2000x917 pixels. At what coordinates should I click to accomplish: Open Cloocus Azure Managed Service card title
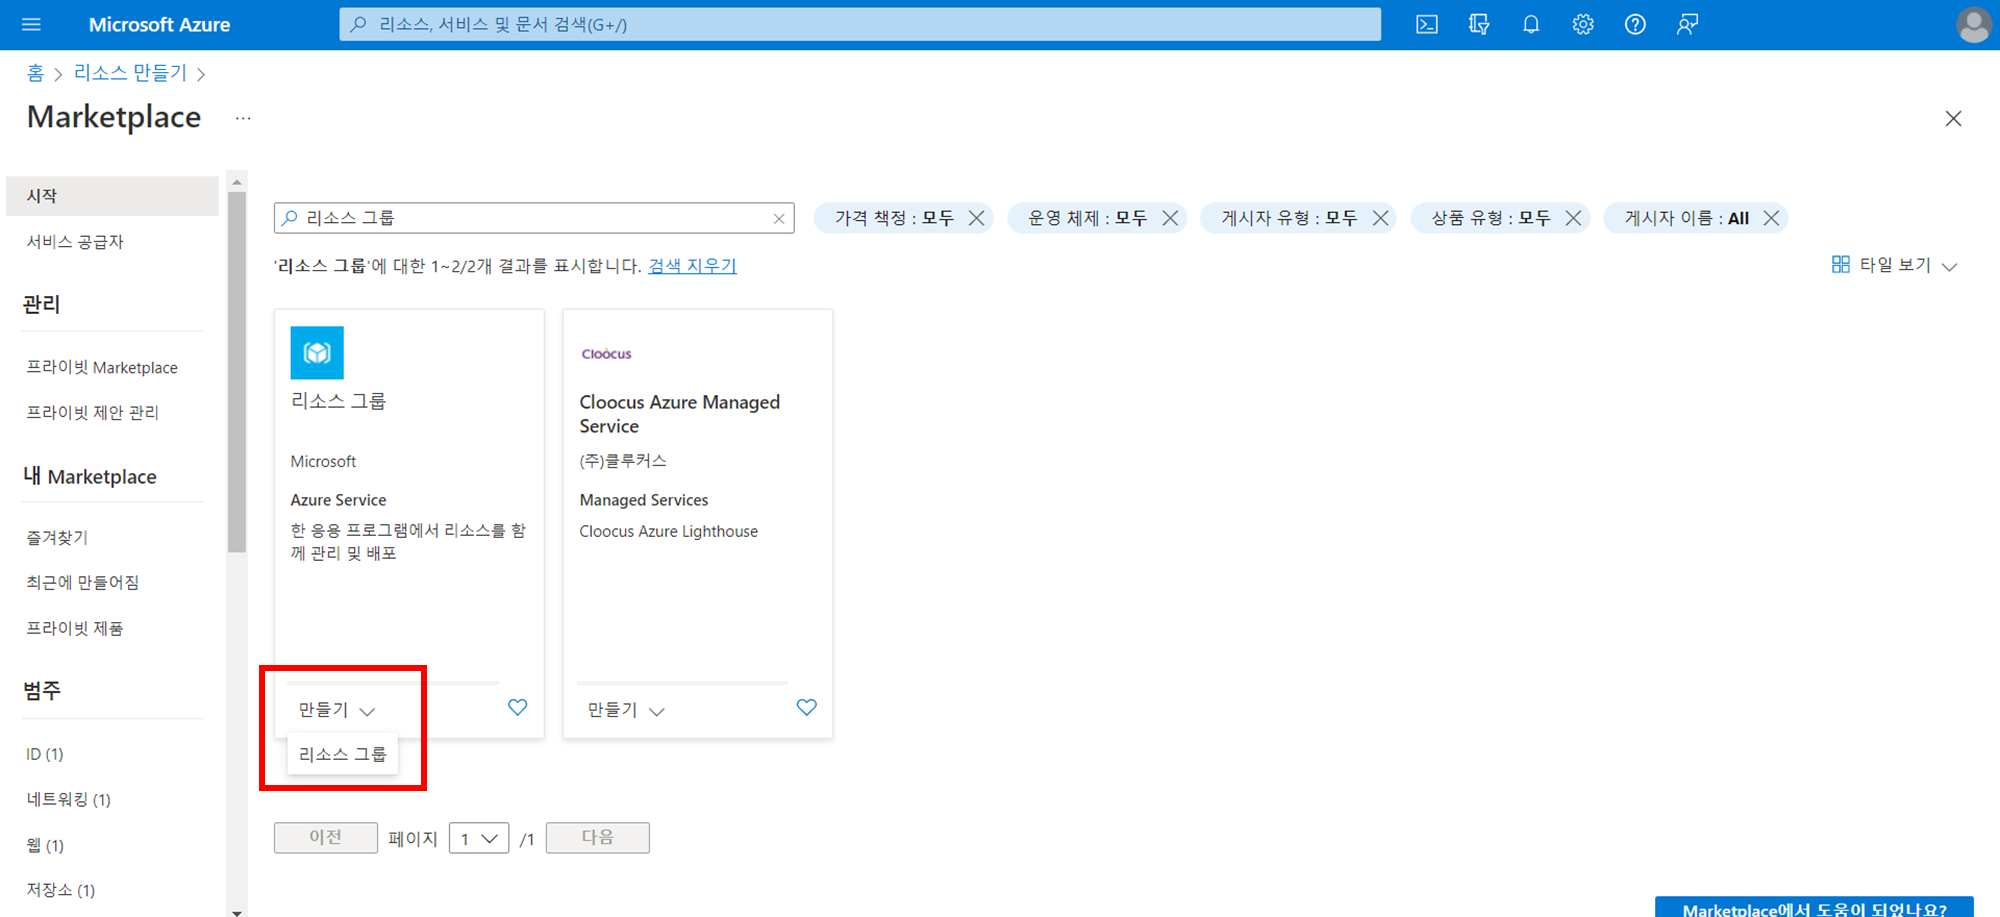(680, 414)
